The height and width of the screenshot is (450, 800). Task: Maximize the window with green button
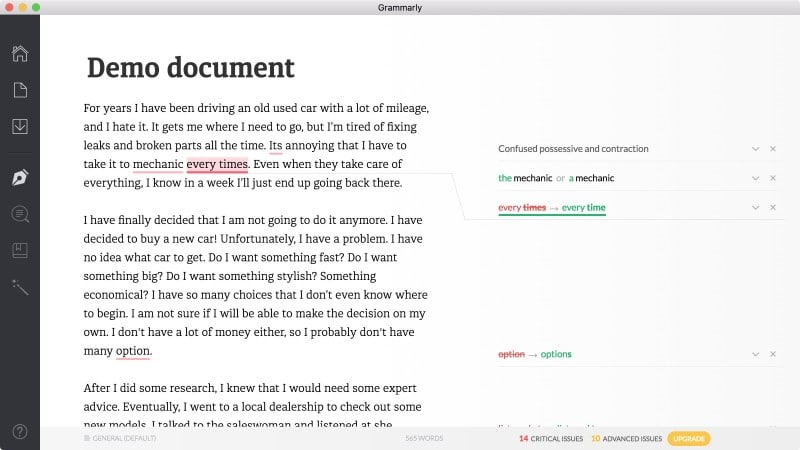click(36, 7)
